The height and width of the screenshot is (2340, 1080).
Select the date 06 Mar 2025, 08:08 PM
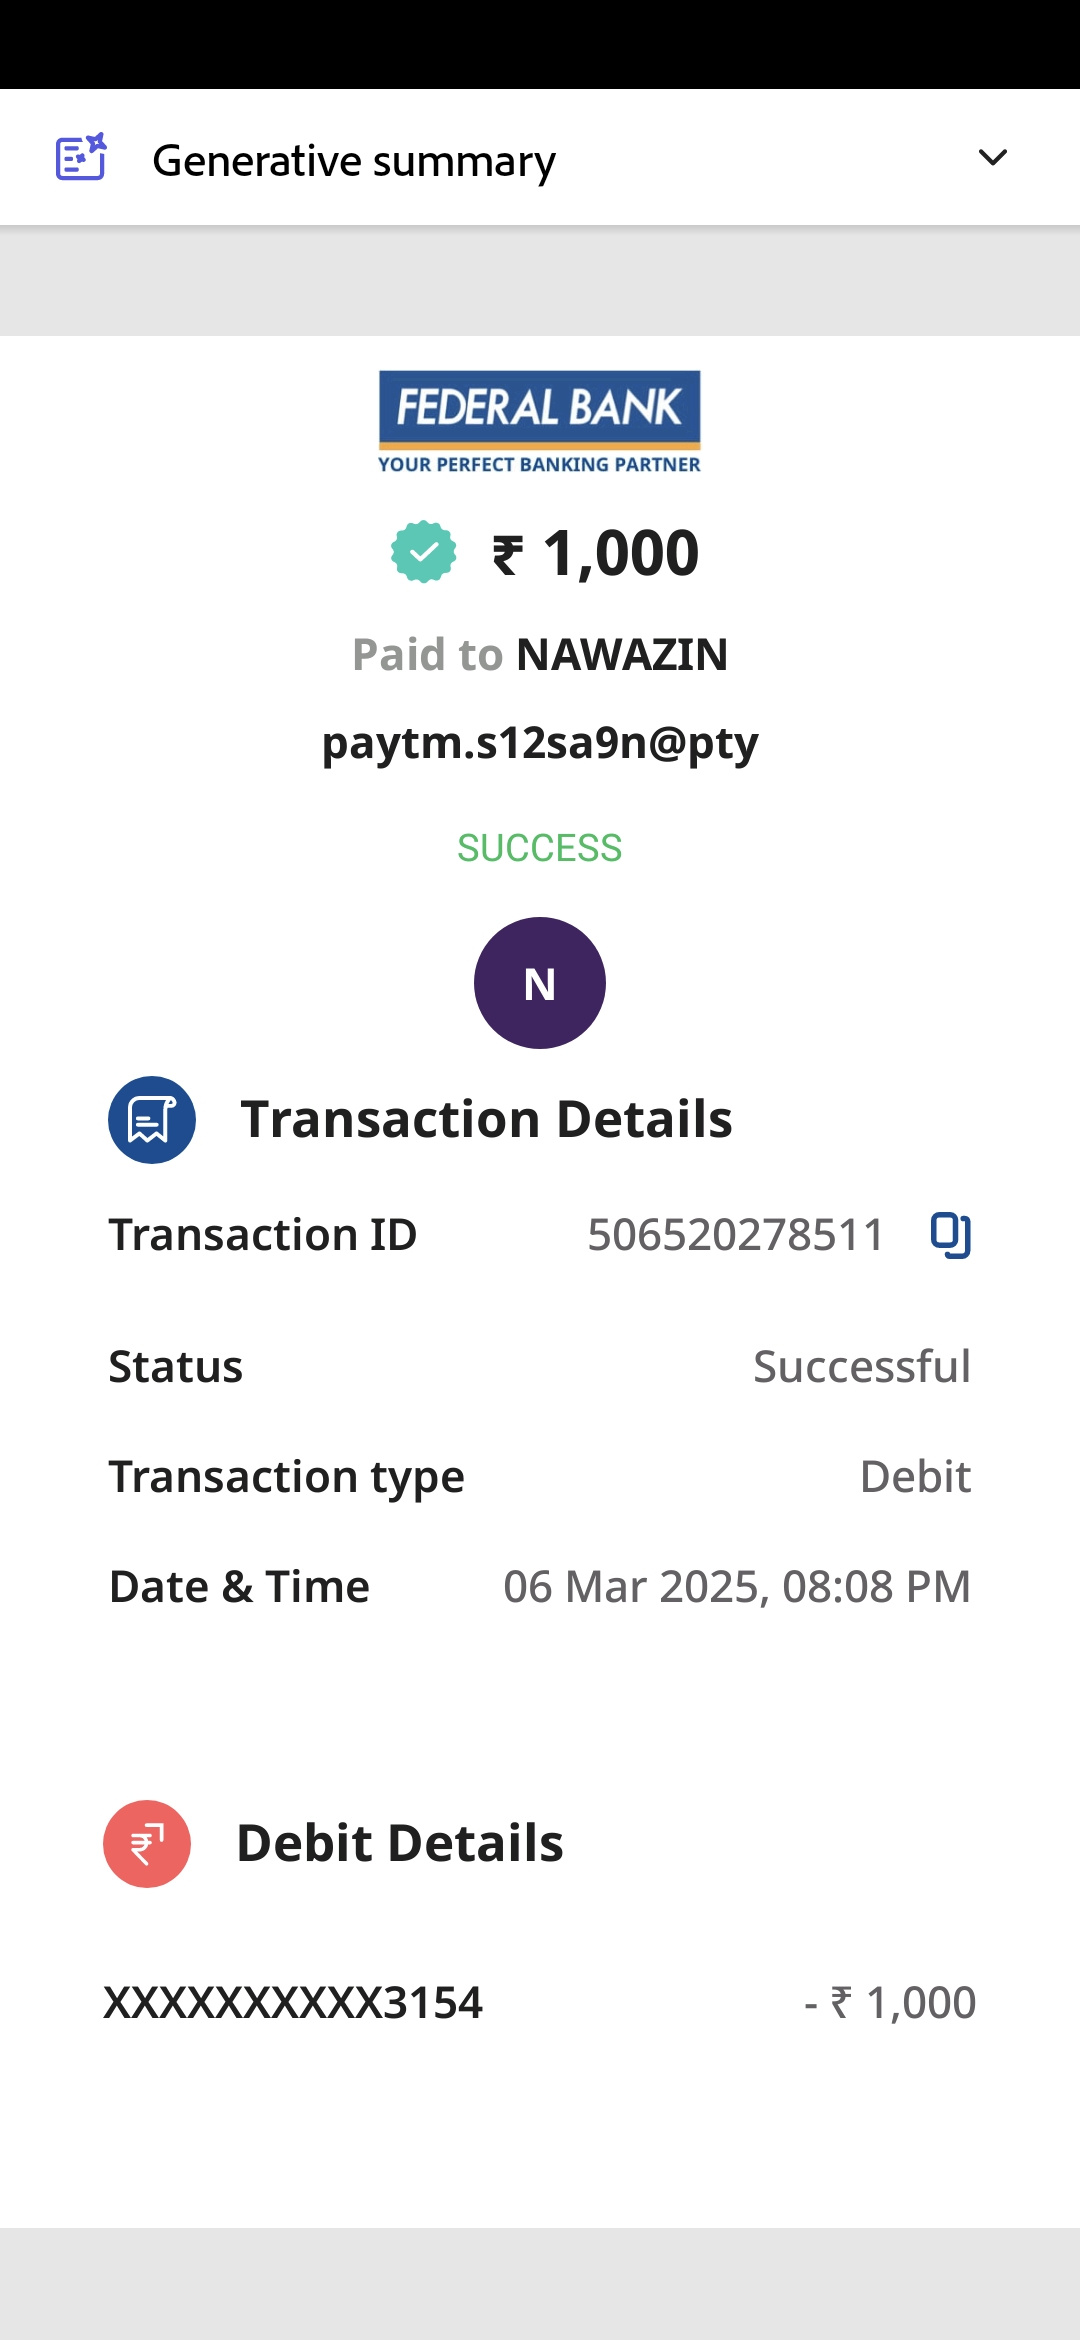coord(737,1587)
